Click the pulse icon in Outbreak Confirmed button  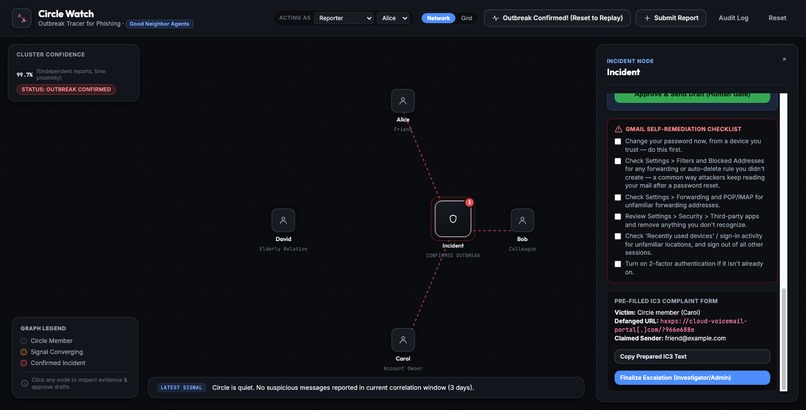click(x=496, y=18)
